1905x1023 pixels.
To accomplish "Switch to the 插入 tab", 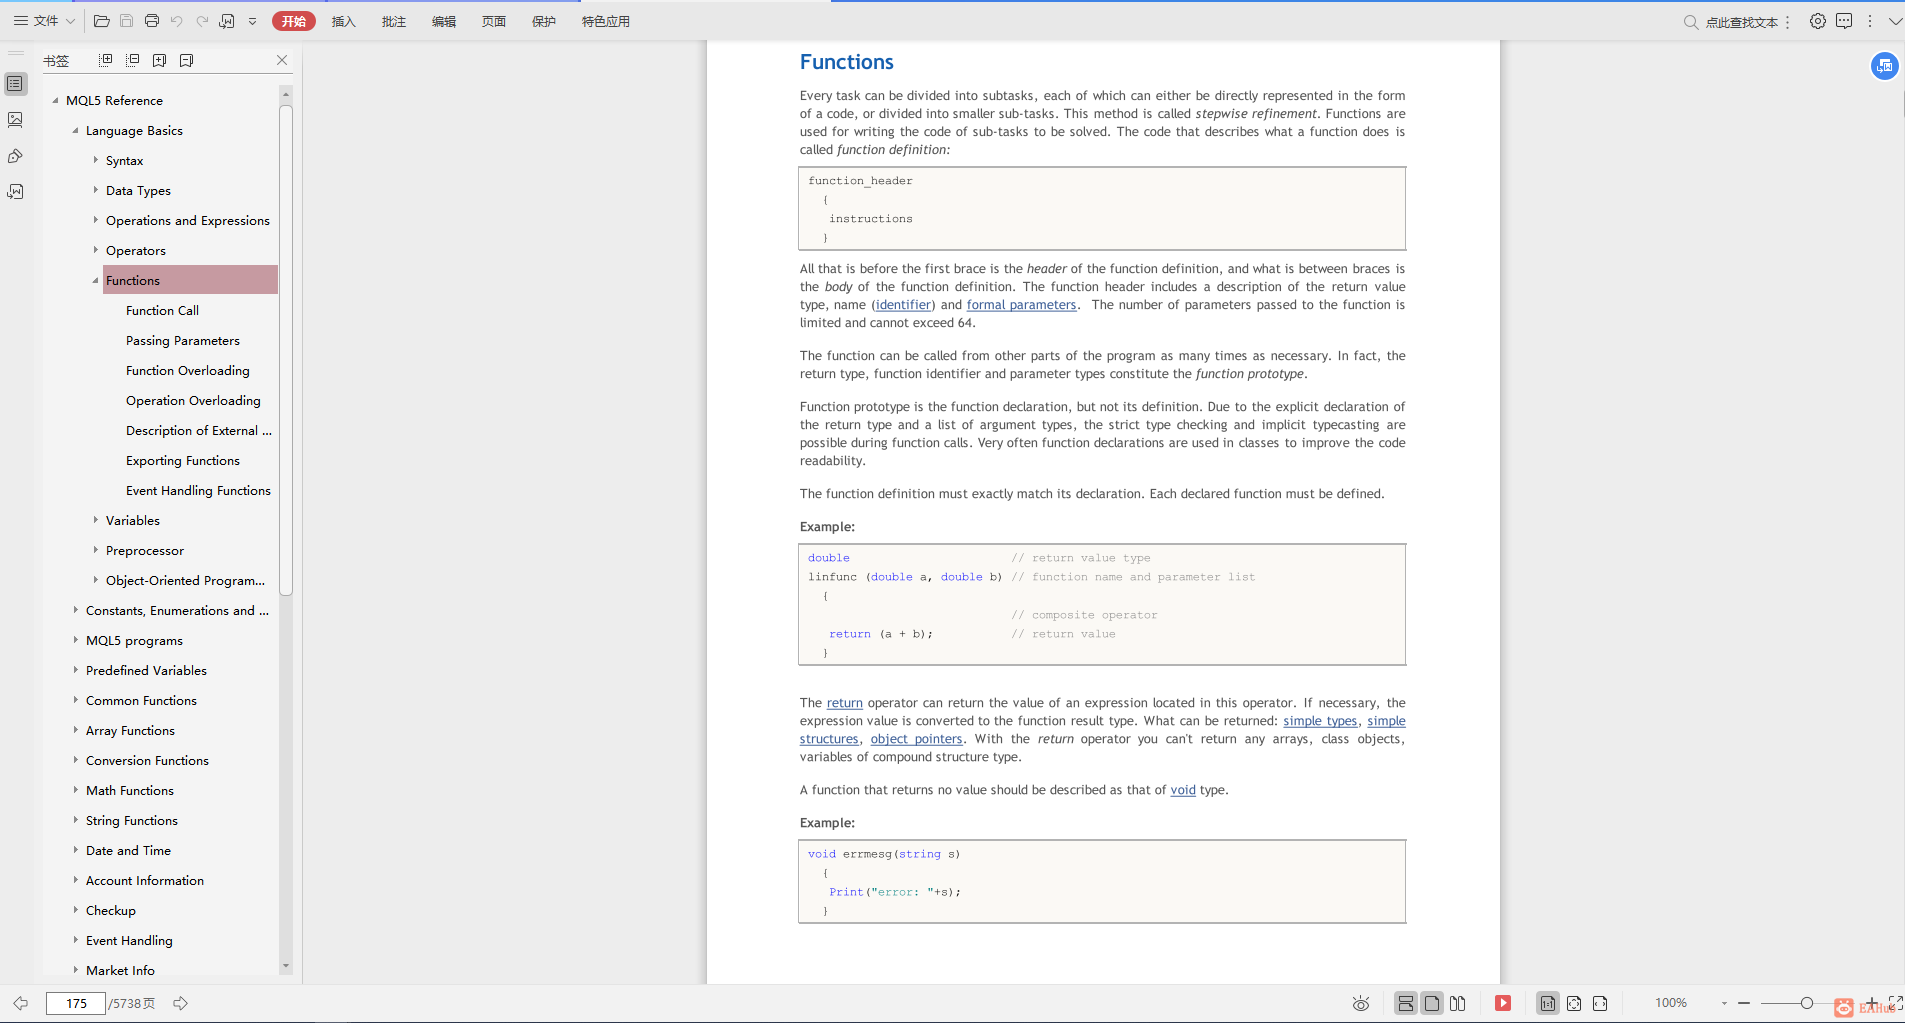I will [344, 21].
